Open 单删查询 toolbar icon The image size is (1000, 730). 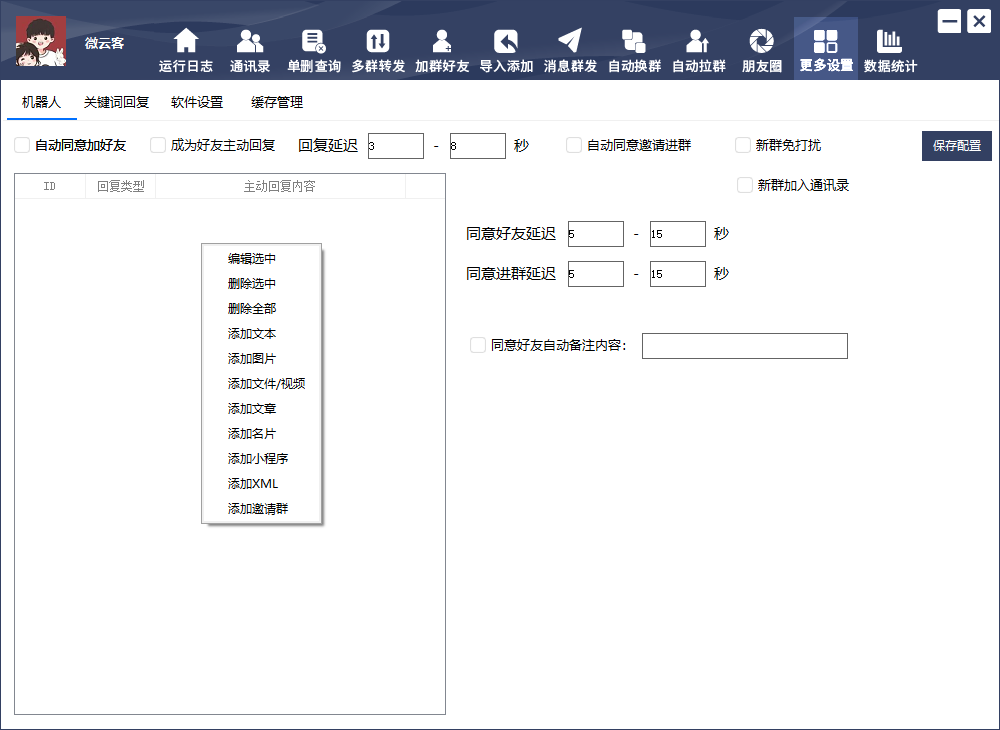(314, 42)
